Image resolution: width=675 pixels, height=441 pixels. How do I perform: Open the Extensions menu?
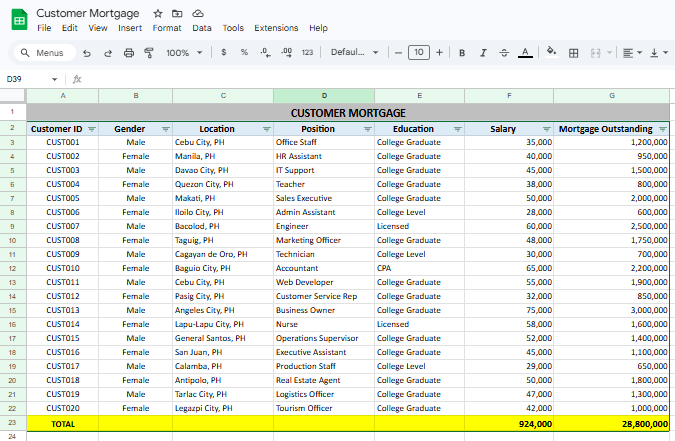tap(276, 28)
